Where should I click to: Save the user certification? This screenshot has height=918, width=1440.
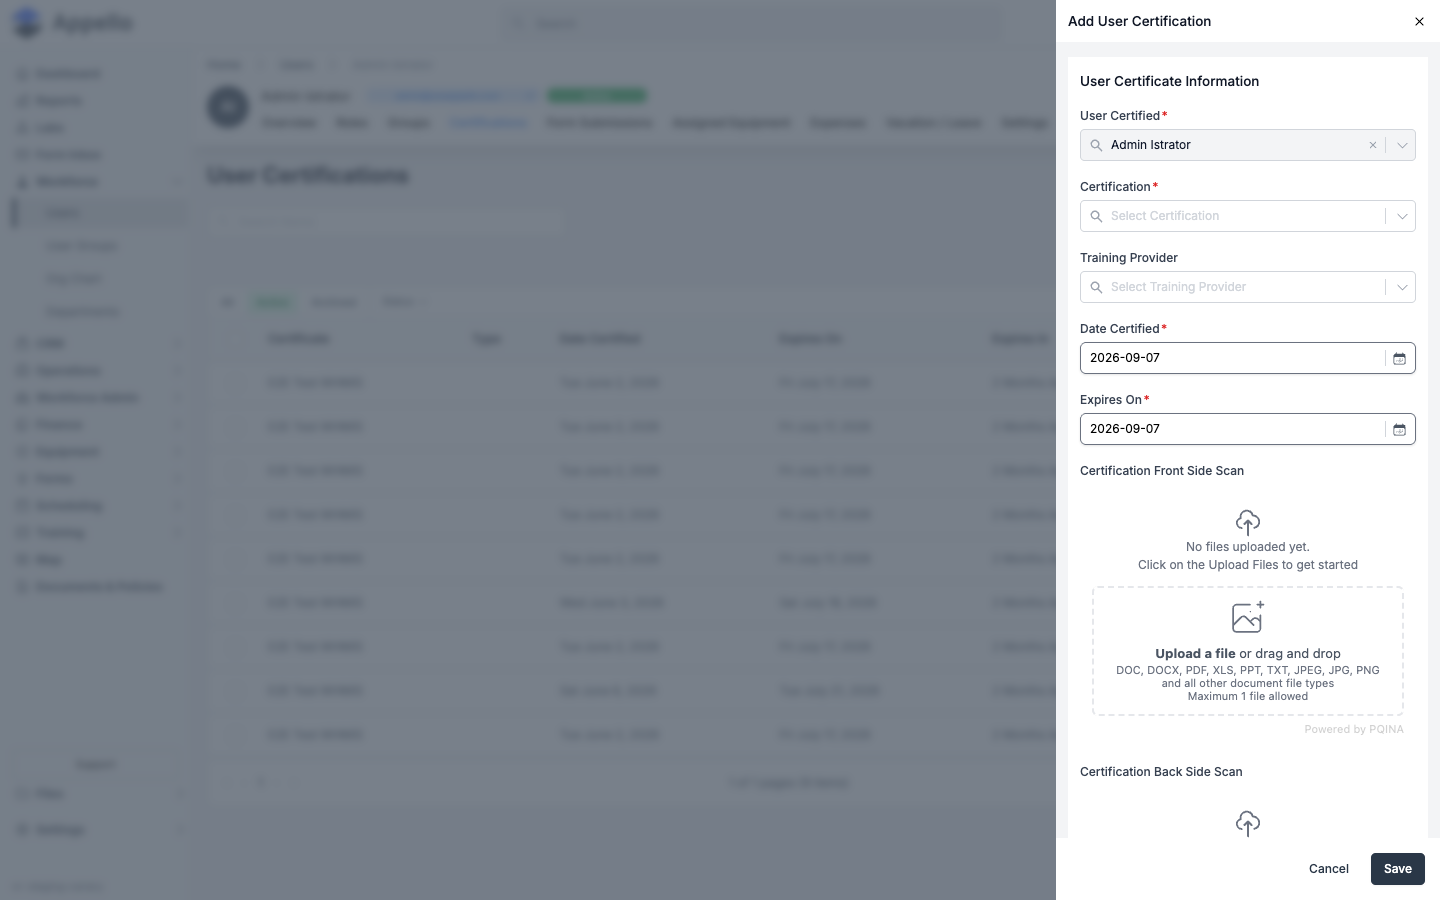(1398, 869)
